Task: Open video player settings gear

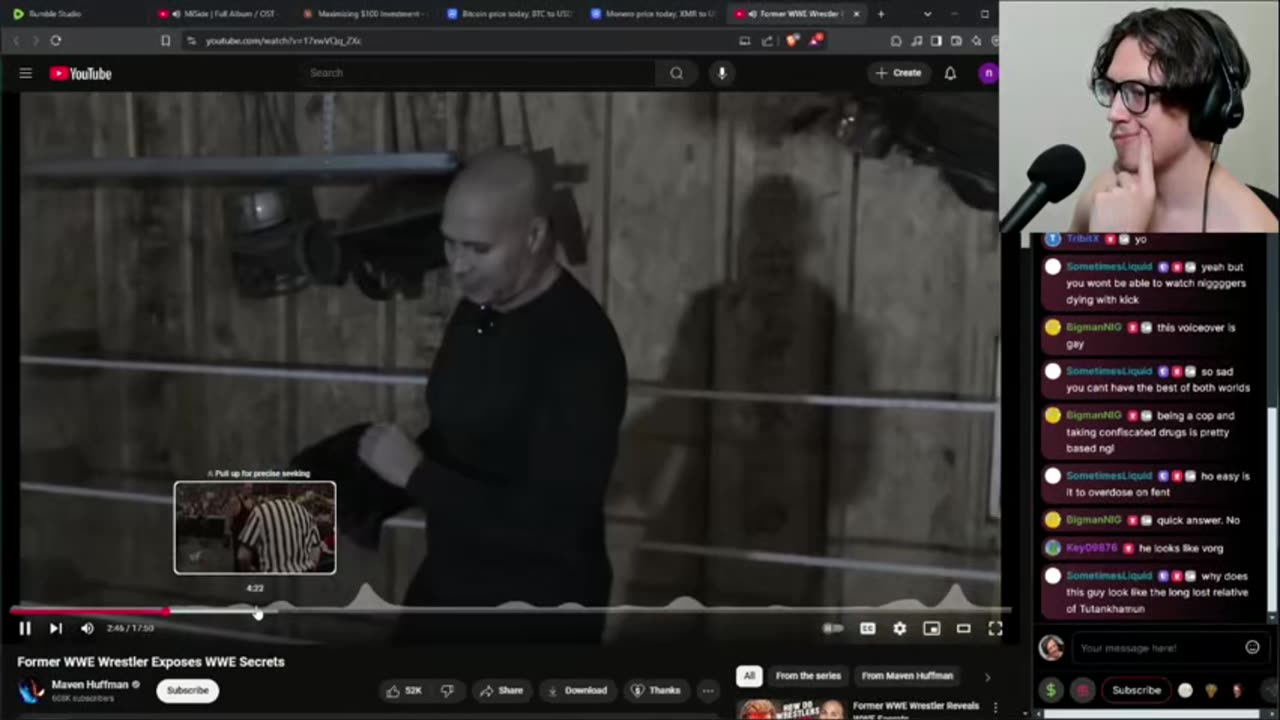Action: pyautogui.click(x=900, y=628)
